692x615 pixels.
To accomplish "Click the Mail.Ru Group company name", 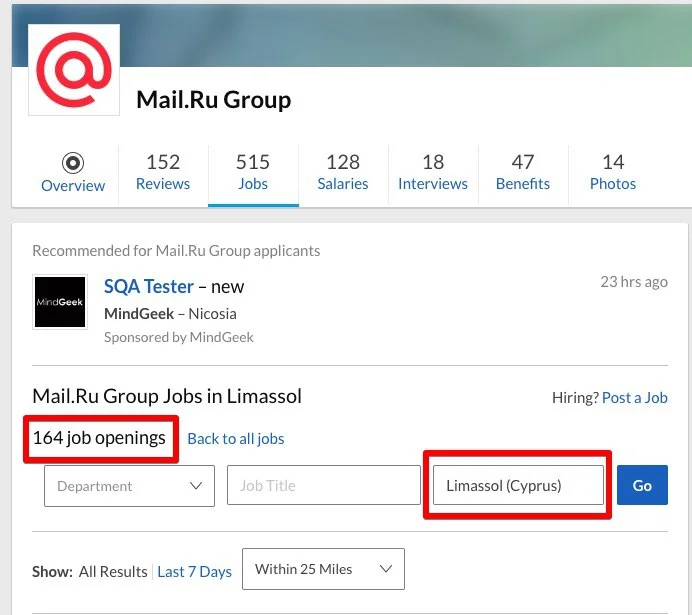I will pyautogui.click(x=213, y=100).
